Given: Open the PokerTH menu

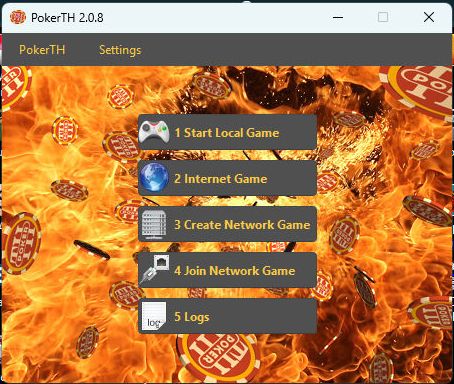Looking at the screenshot, I should coord(42,50).
